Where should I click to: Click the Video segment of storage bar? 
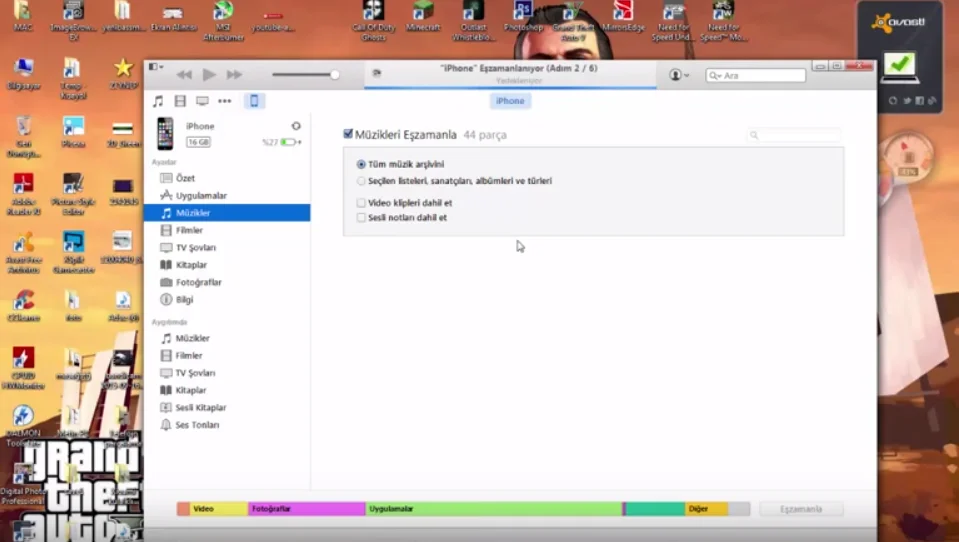pyautogui.click(x=218, y=508)
